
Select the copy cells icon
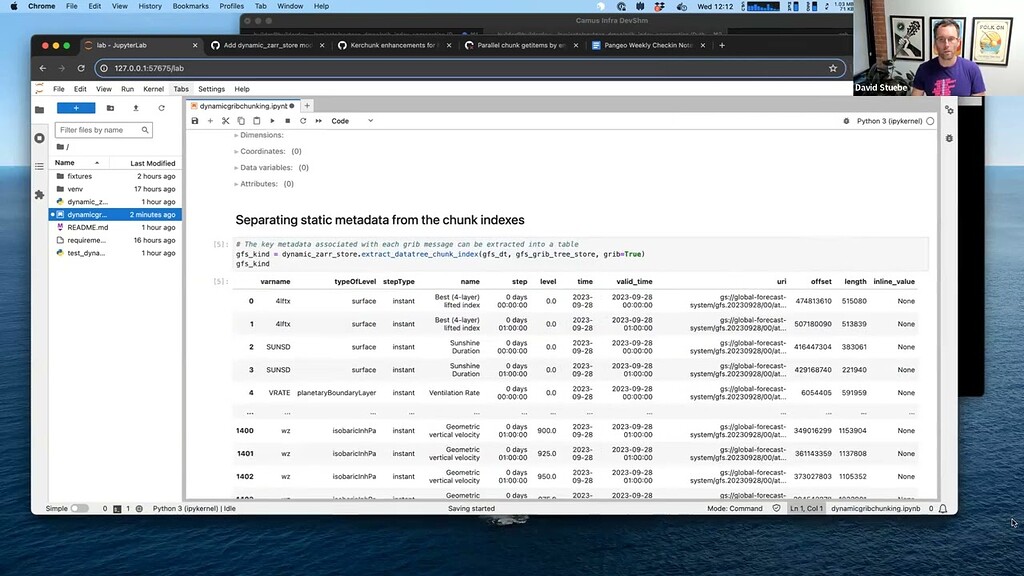pyautogui.click(x=243, y=121)
